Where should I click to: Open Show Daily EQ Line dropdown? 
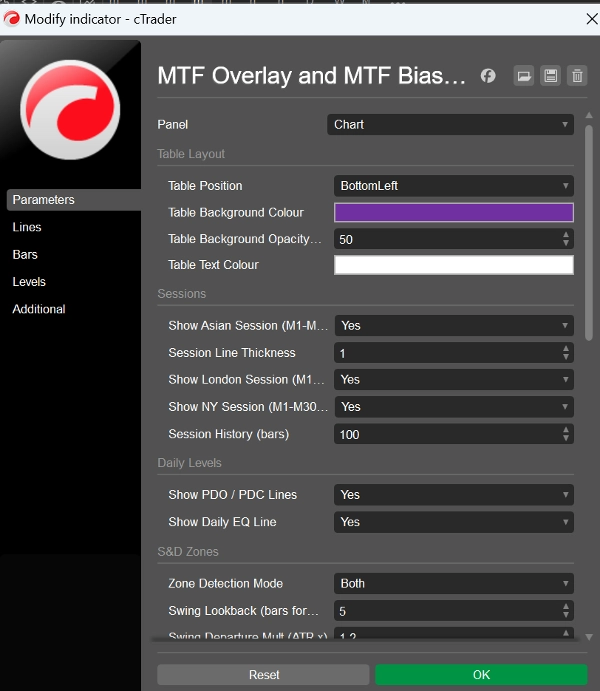click(454, 522)
